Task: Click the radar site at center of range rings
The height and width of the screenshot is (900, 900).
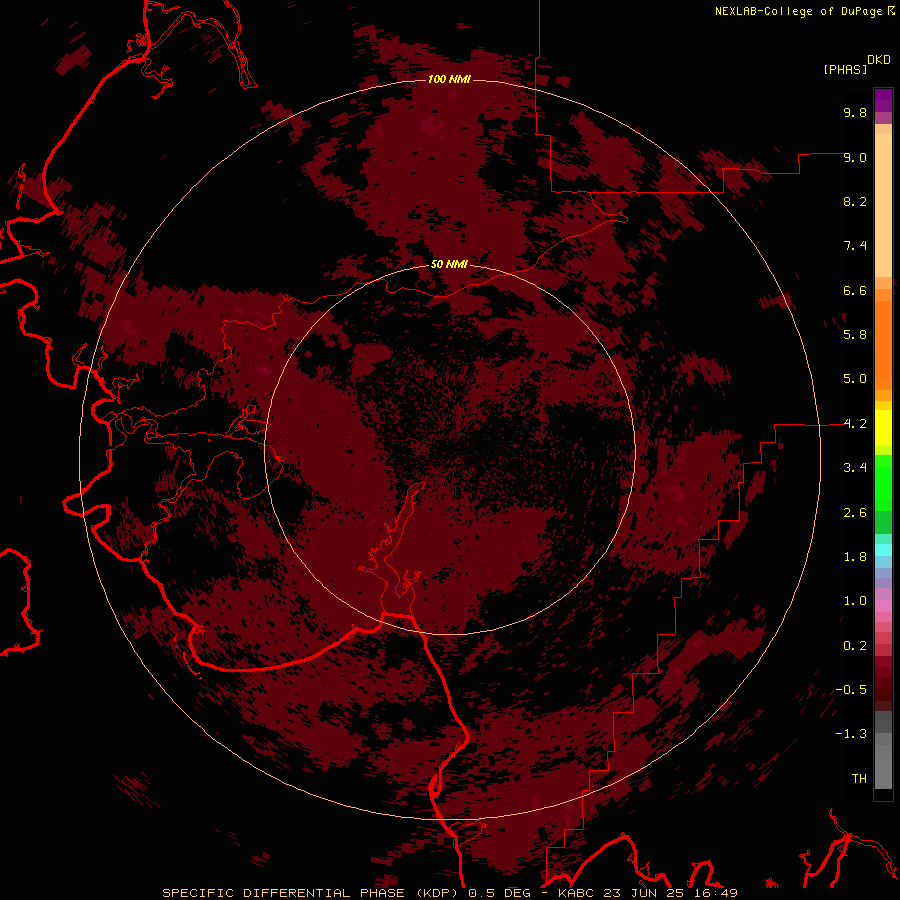Action: pos(449,451)
